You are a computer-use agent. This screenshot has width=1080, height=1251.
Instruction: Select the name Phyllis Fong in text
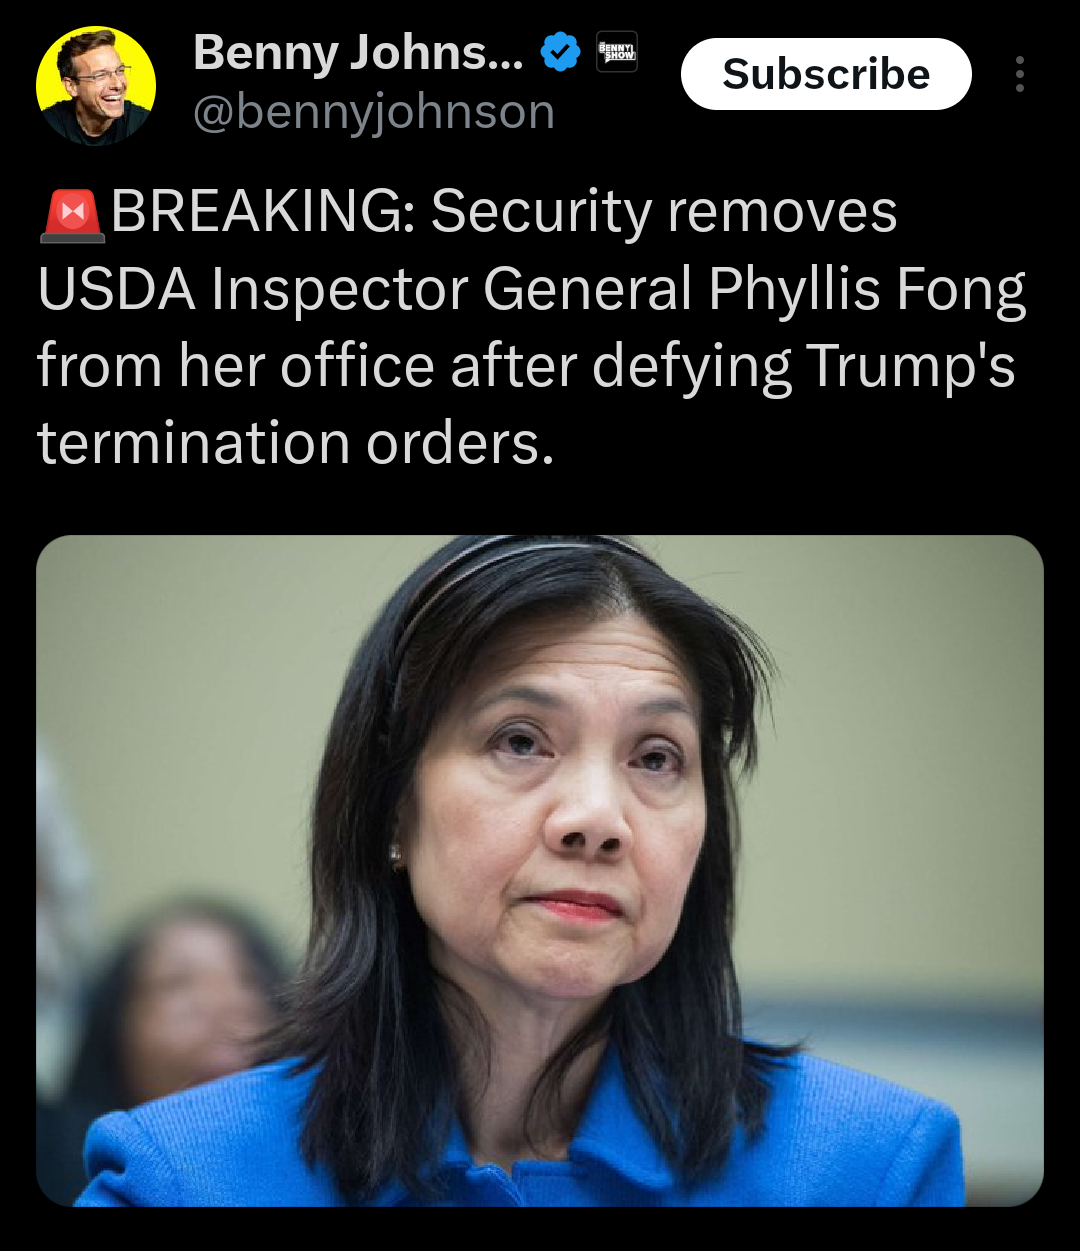867,291
